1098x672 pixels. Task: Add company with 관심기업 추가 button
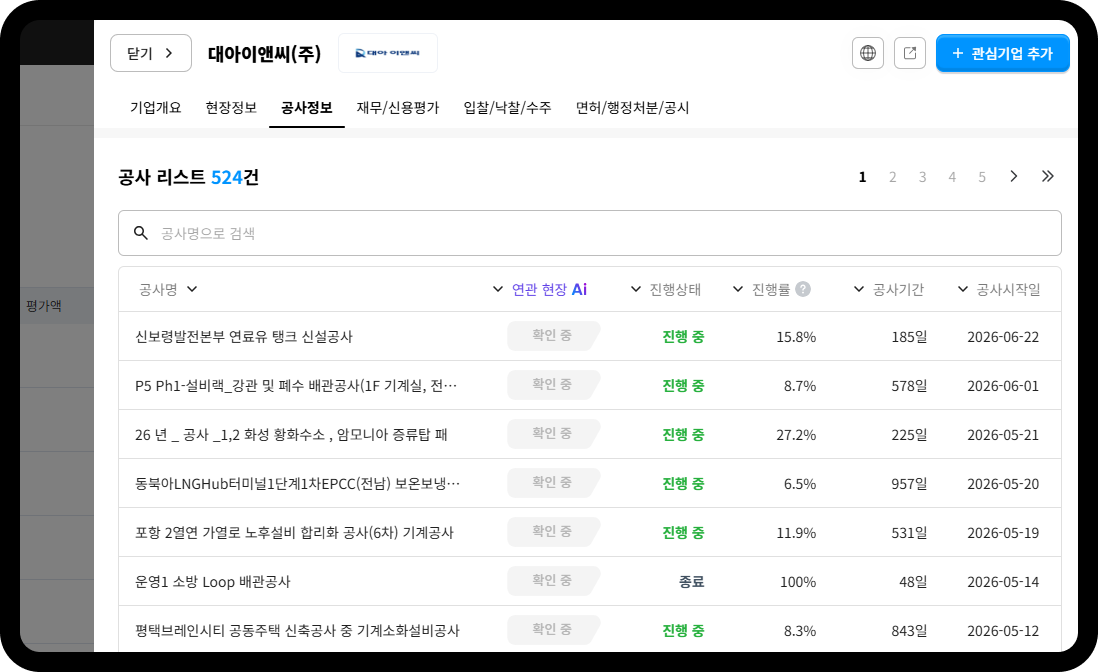point(1002,53)
